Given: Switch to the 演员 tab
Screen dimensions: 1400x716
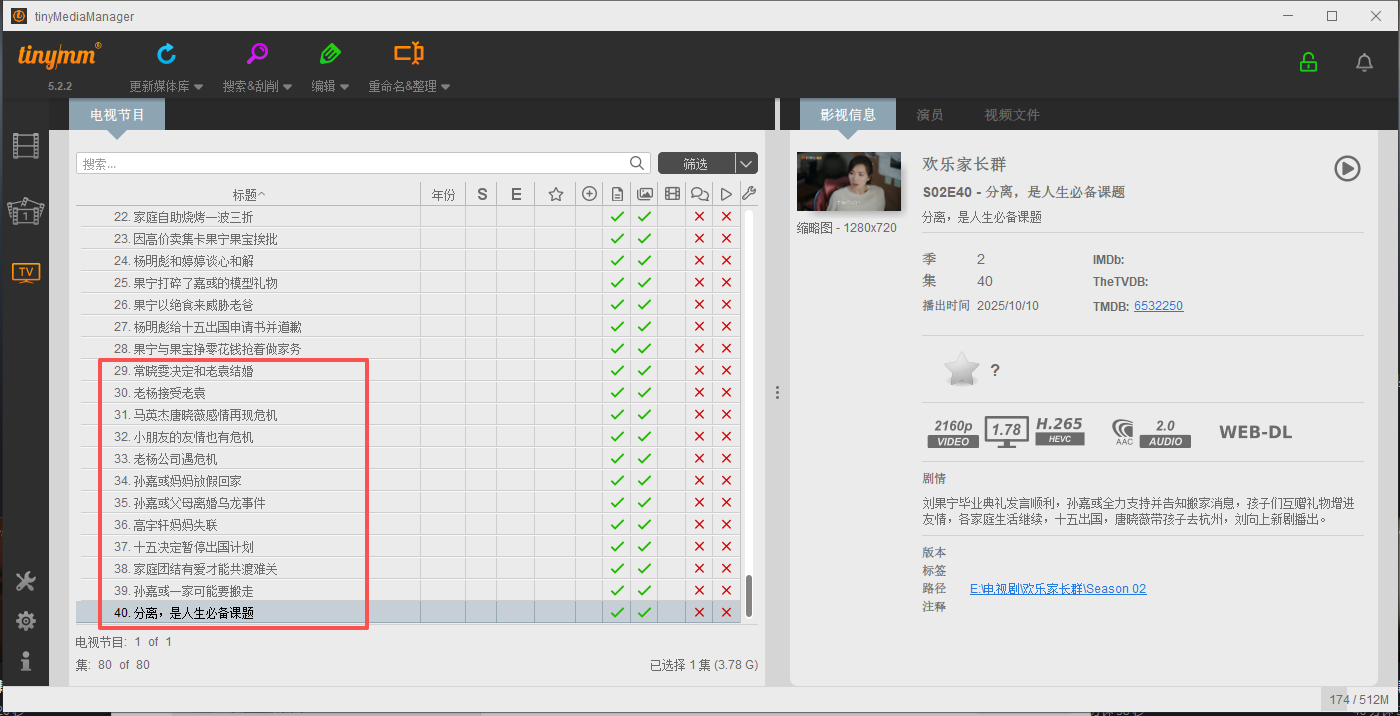Looking at the screenshot, I should (929, 114).
